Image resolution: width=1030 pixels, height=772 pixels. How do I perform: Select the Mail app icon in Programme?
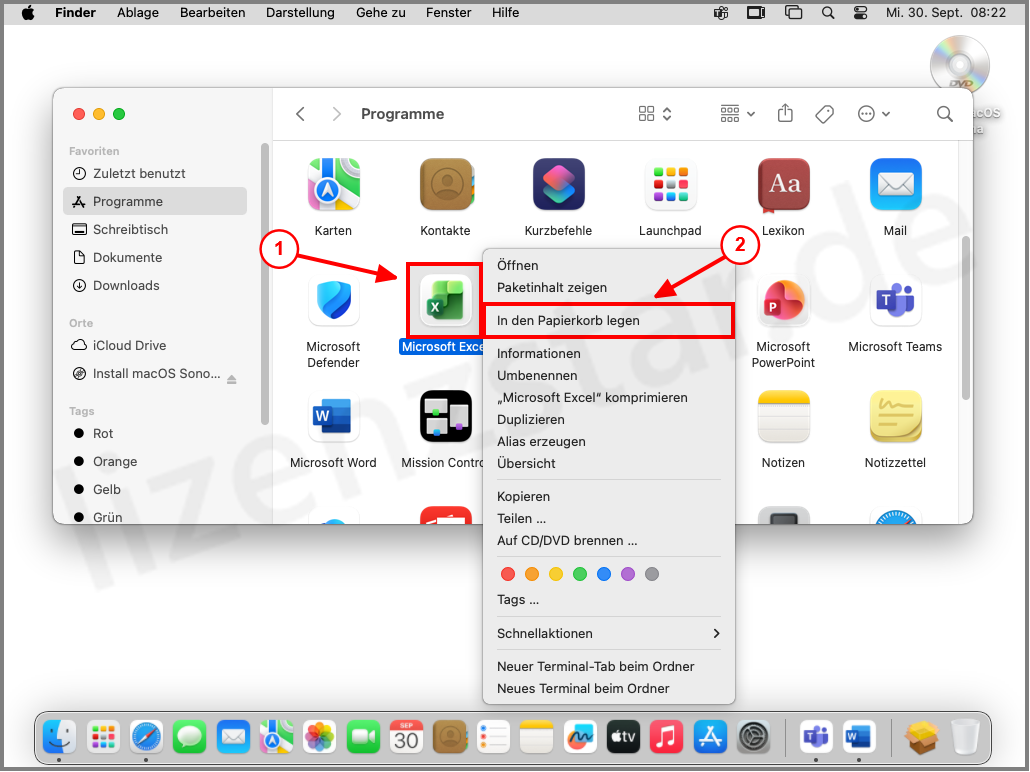(895, 184)
